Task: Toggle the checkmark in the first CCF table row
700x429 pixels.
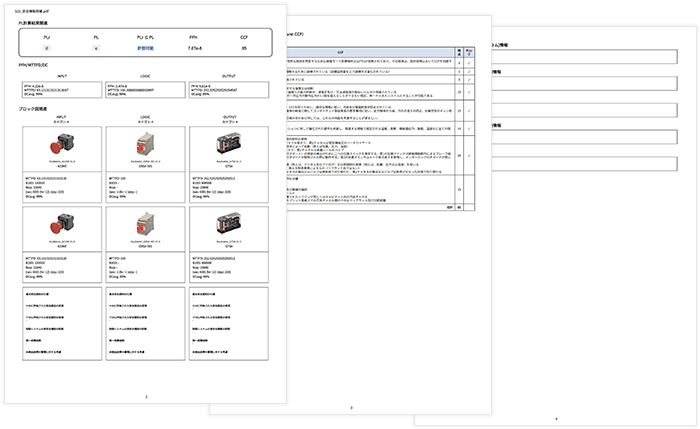Action: pos(469,63)
